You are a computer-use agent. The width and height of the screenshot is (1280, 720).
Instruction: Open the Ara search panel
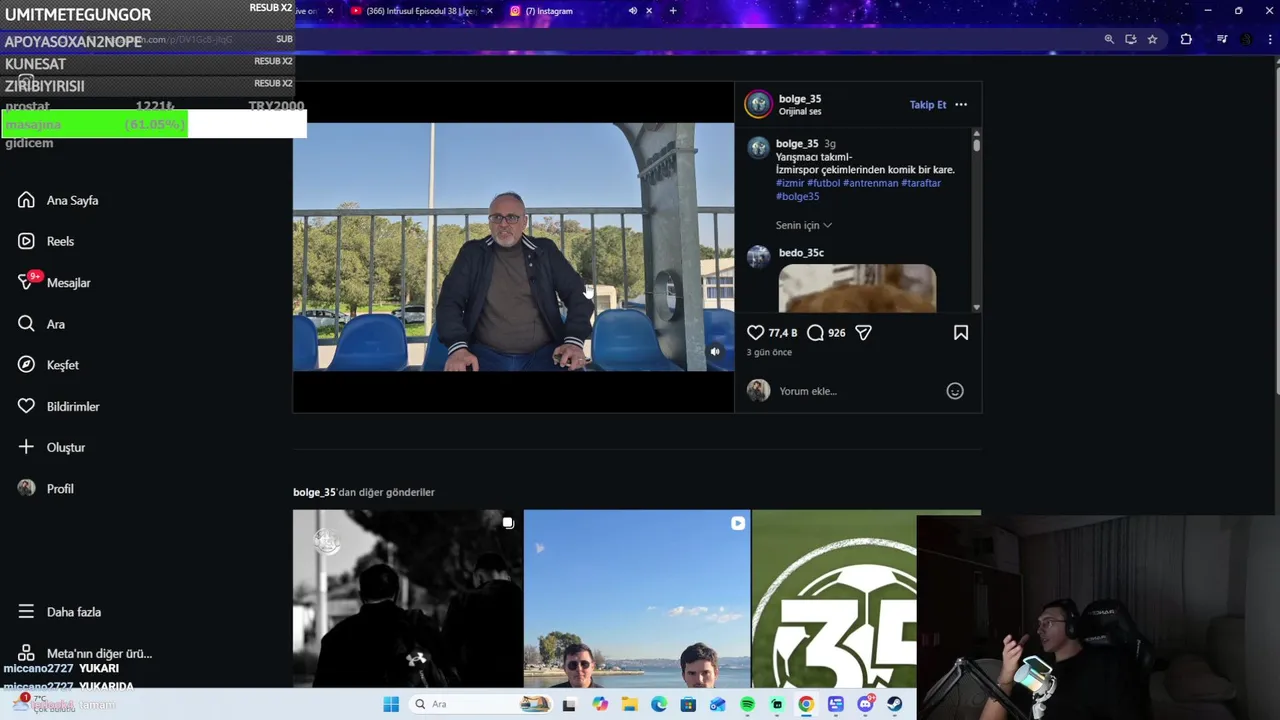point(41,324)
